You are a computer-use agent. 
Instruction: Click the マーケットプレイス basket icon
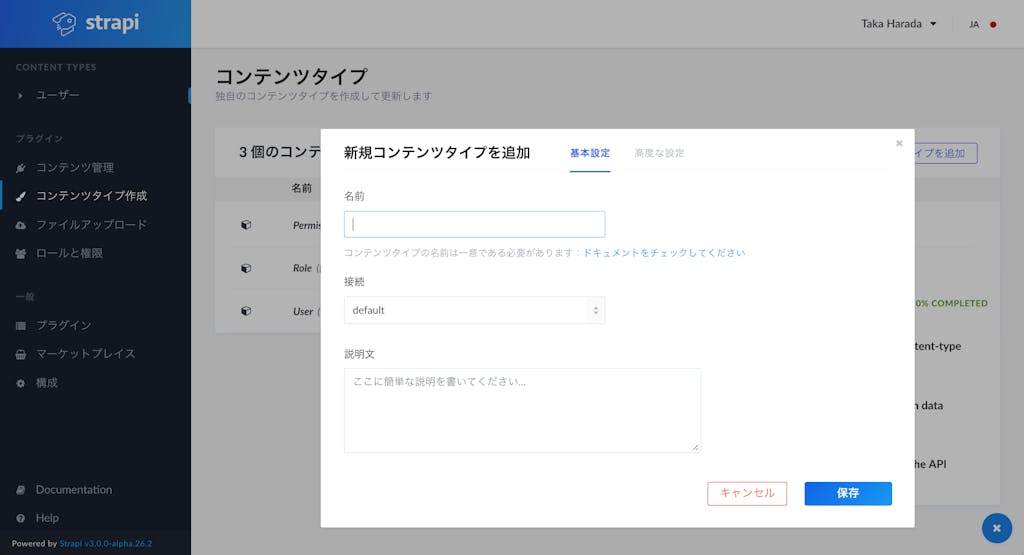[21, 354]
